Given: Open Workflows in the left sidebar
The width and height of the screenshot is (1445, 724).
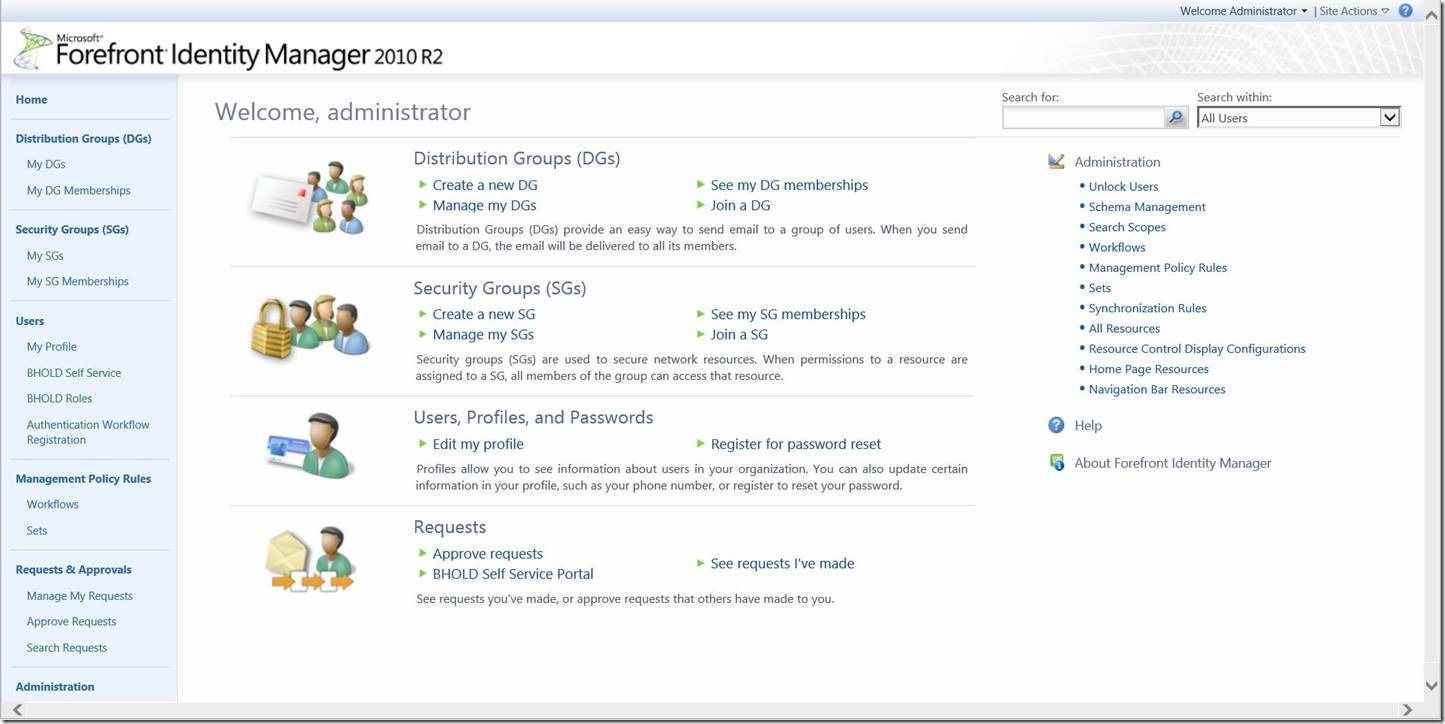Looking at the screenshot, I should tap(53, 504).
